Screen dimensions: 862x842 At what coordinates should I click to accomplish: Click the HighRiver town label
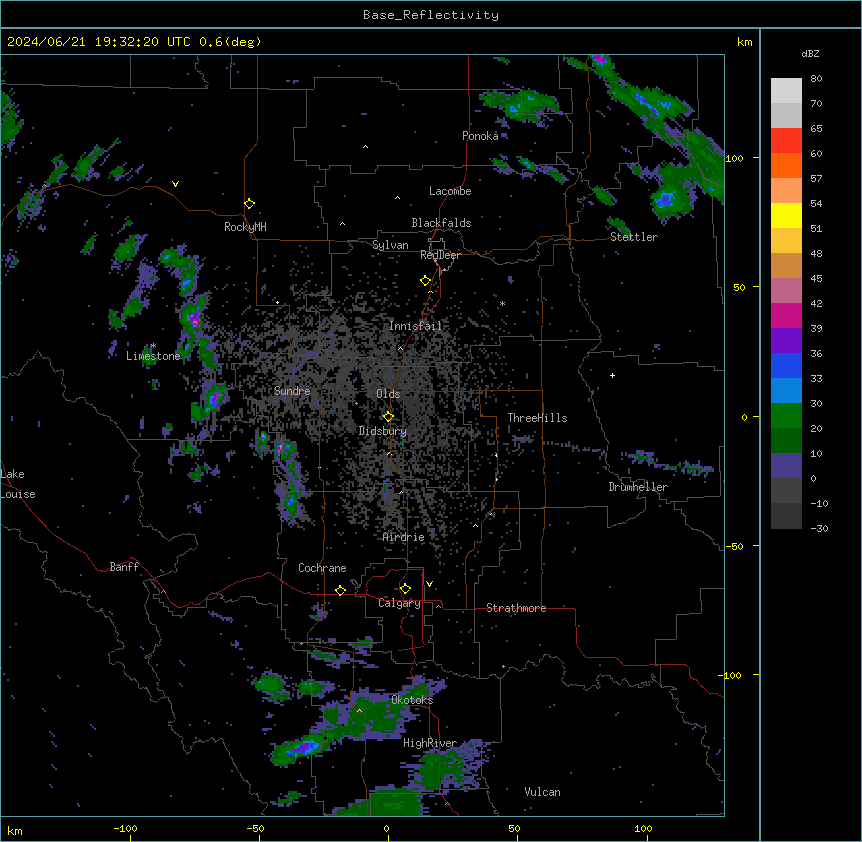click(430, 743)
